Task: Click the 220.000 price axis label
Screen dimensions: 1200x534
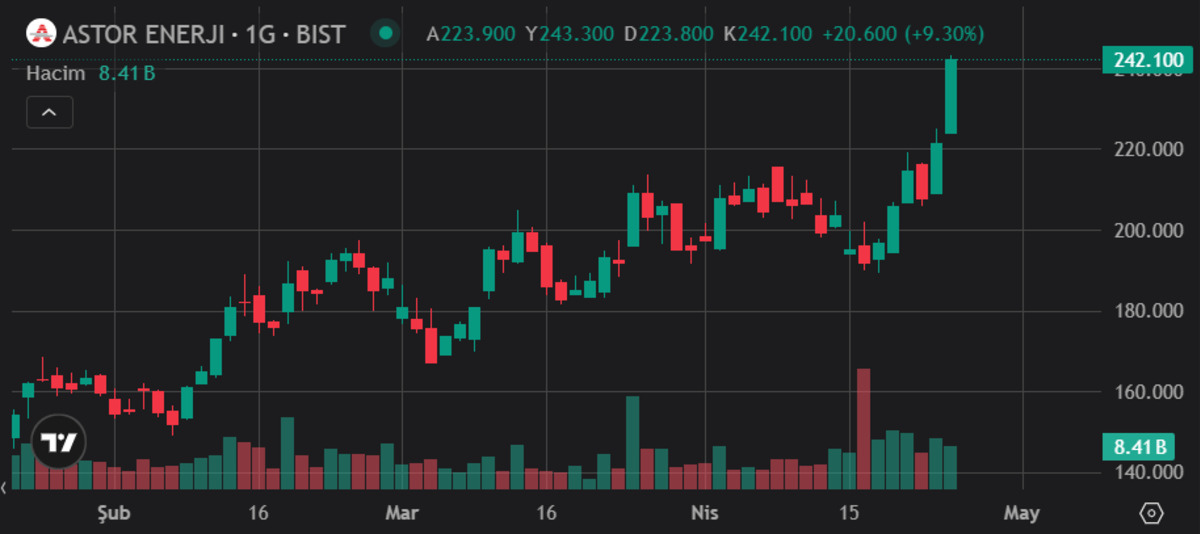Action: pyautogui.click(x=1147, y=150)
